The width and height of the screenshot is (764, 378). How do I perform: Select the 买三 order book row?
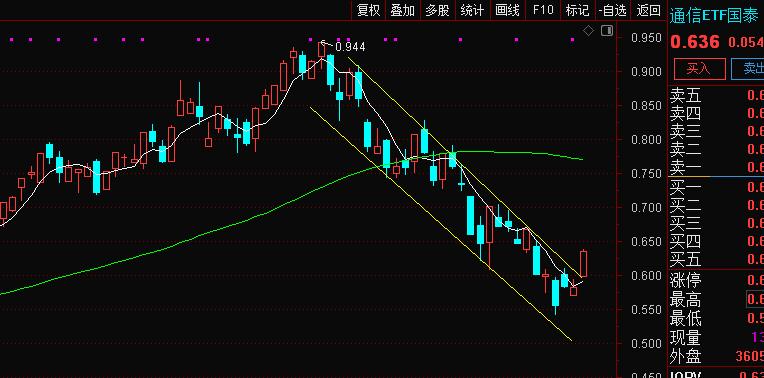[x=716, y=223]
